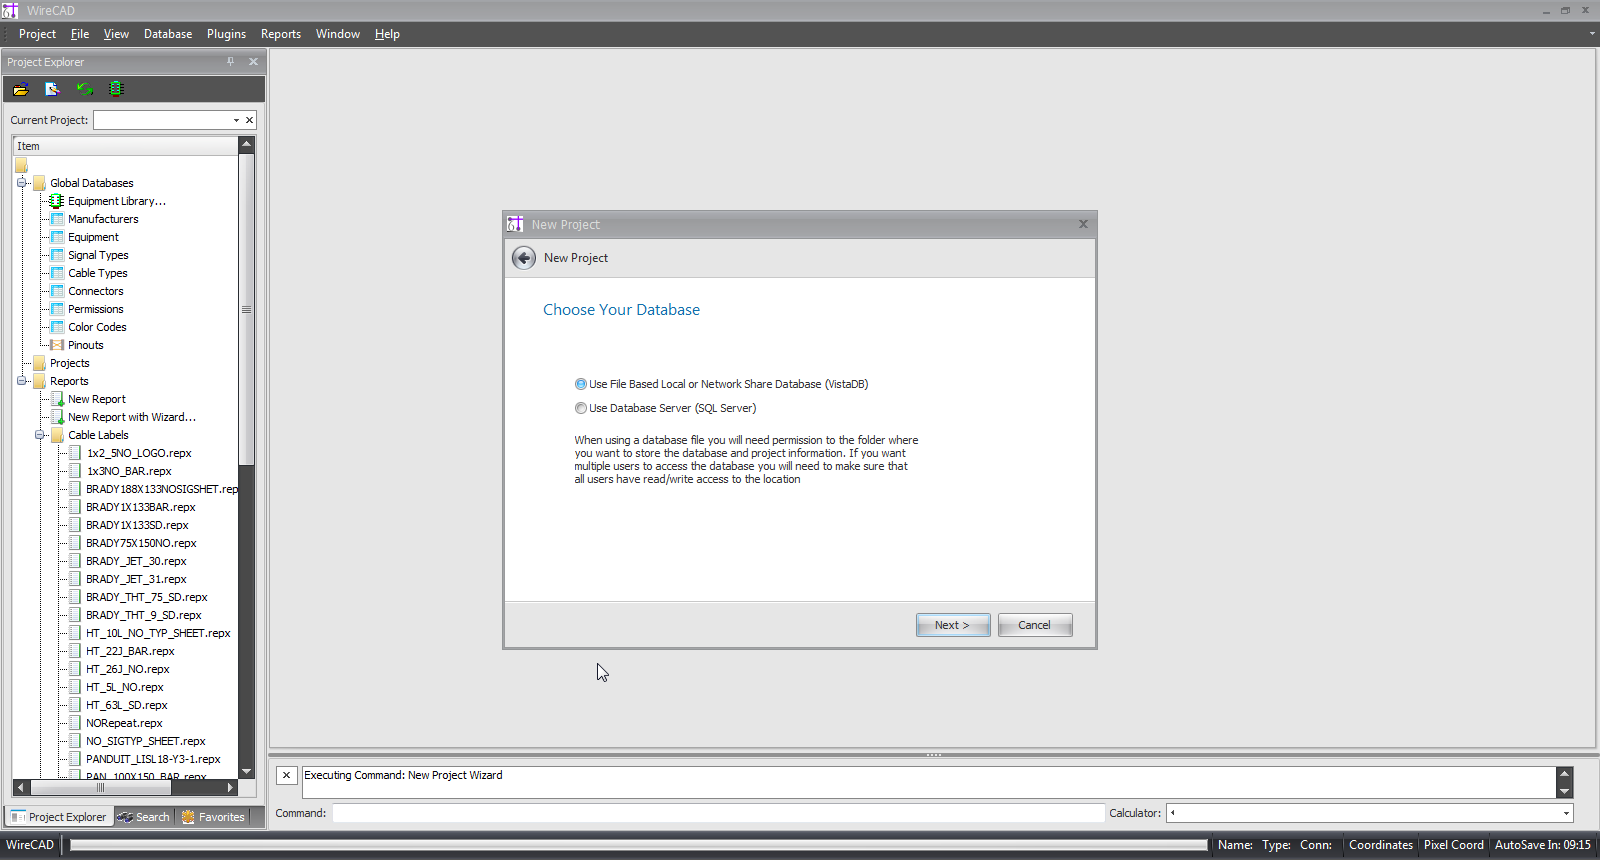Click the Projects folder icon

(x=39, y=363)
